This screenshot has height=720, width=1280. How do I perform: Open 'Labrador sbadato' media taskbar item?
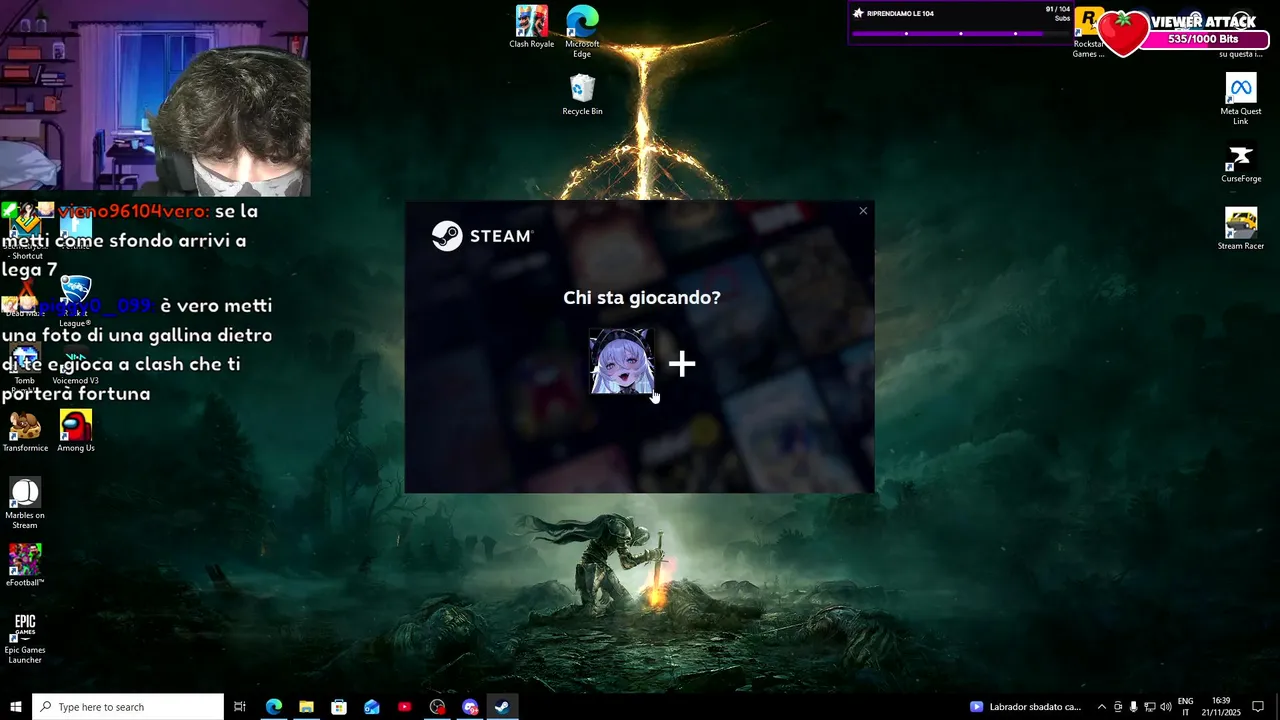[1026, 707]
